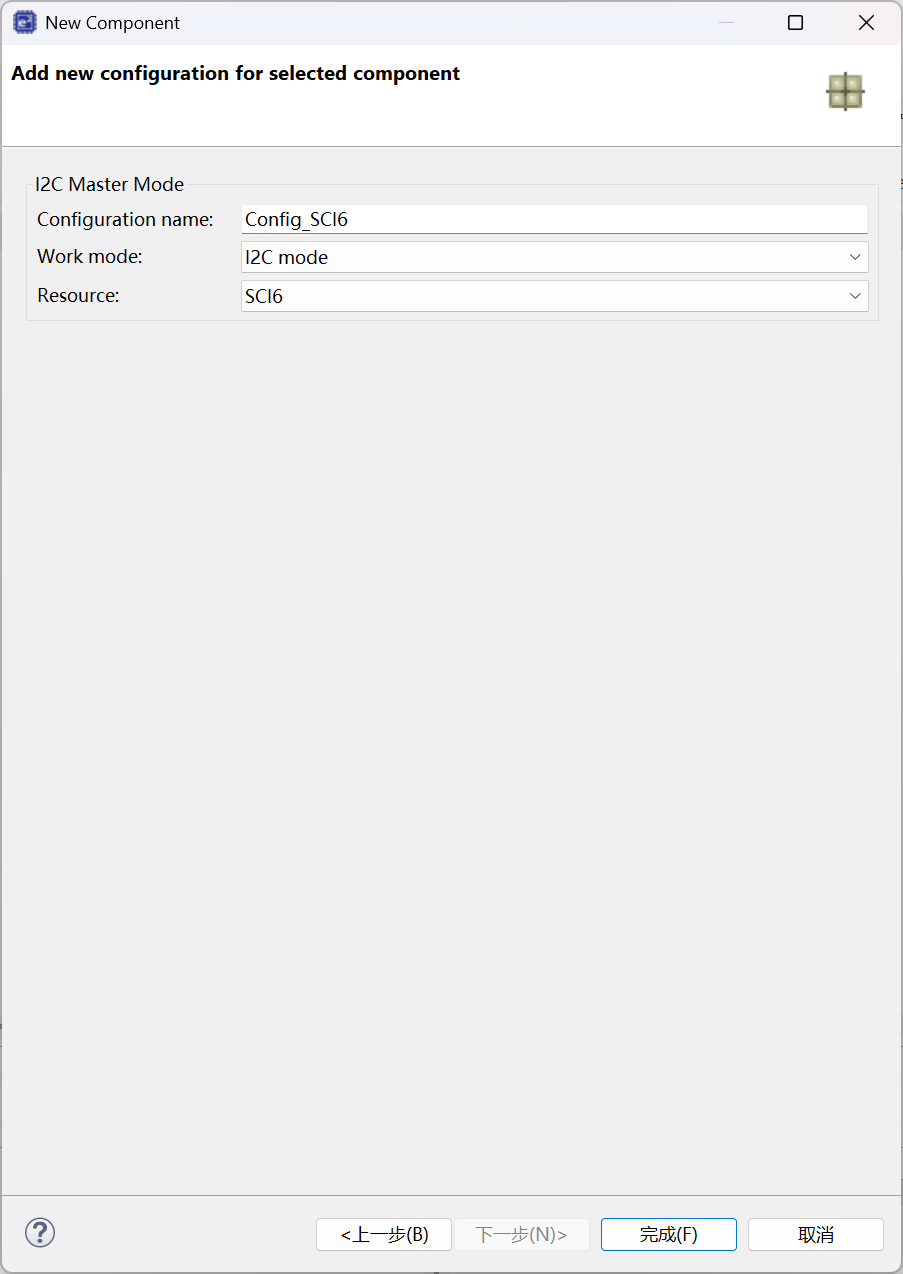The height and width of the screenshot is (1274, 903).
Task: Click the Resource dropdown chevron arrow
Action: [855, 296]
